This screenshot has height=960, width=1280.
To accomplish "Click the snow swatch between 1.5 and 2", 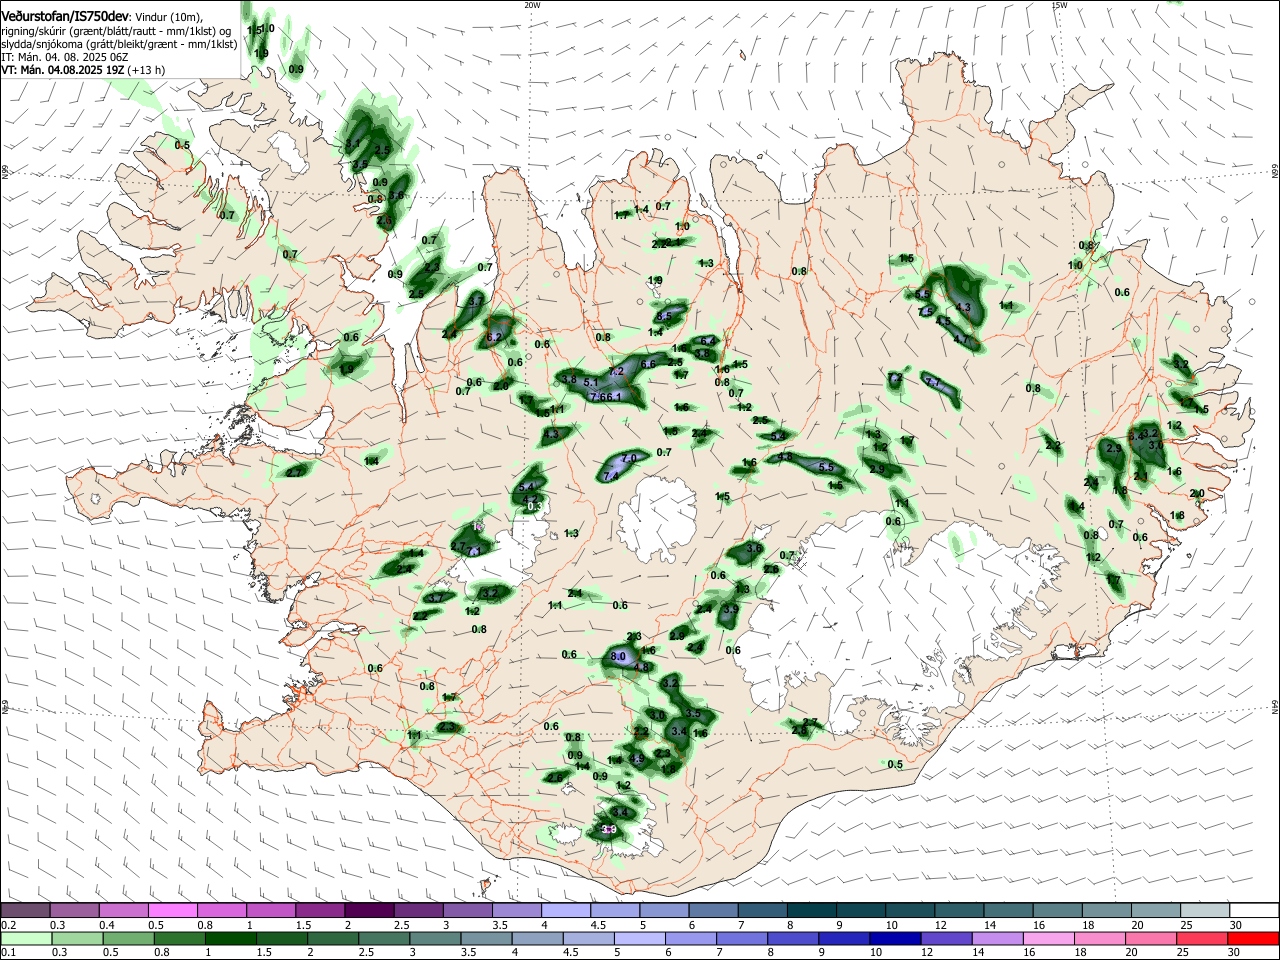I will 320,911.
